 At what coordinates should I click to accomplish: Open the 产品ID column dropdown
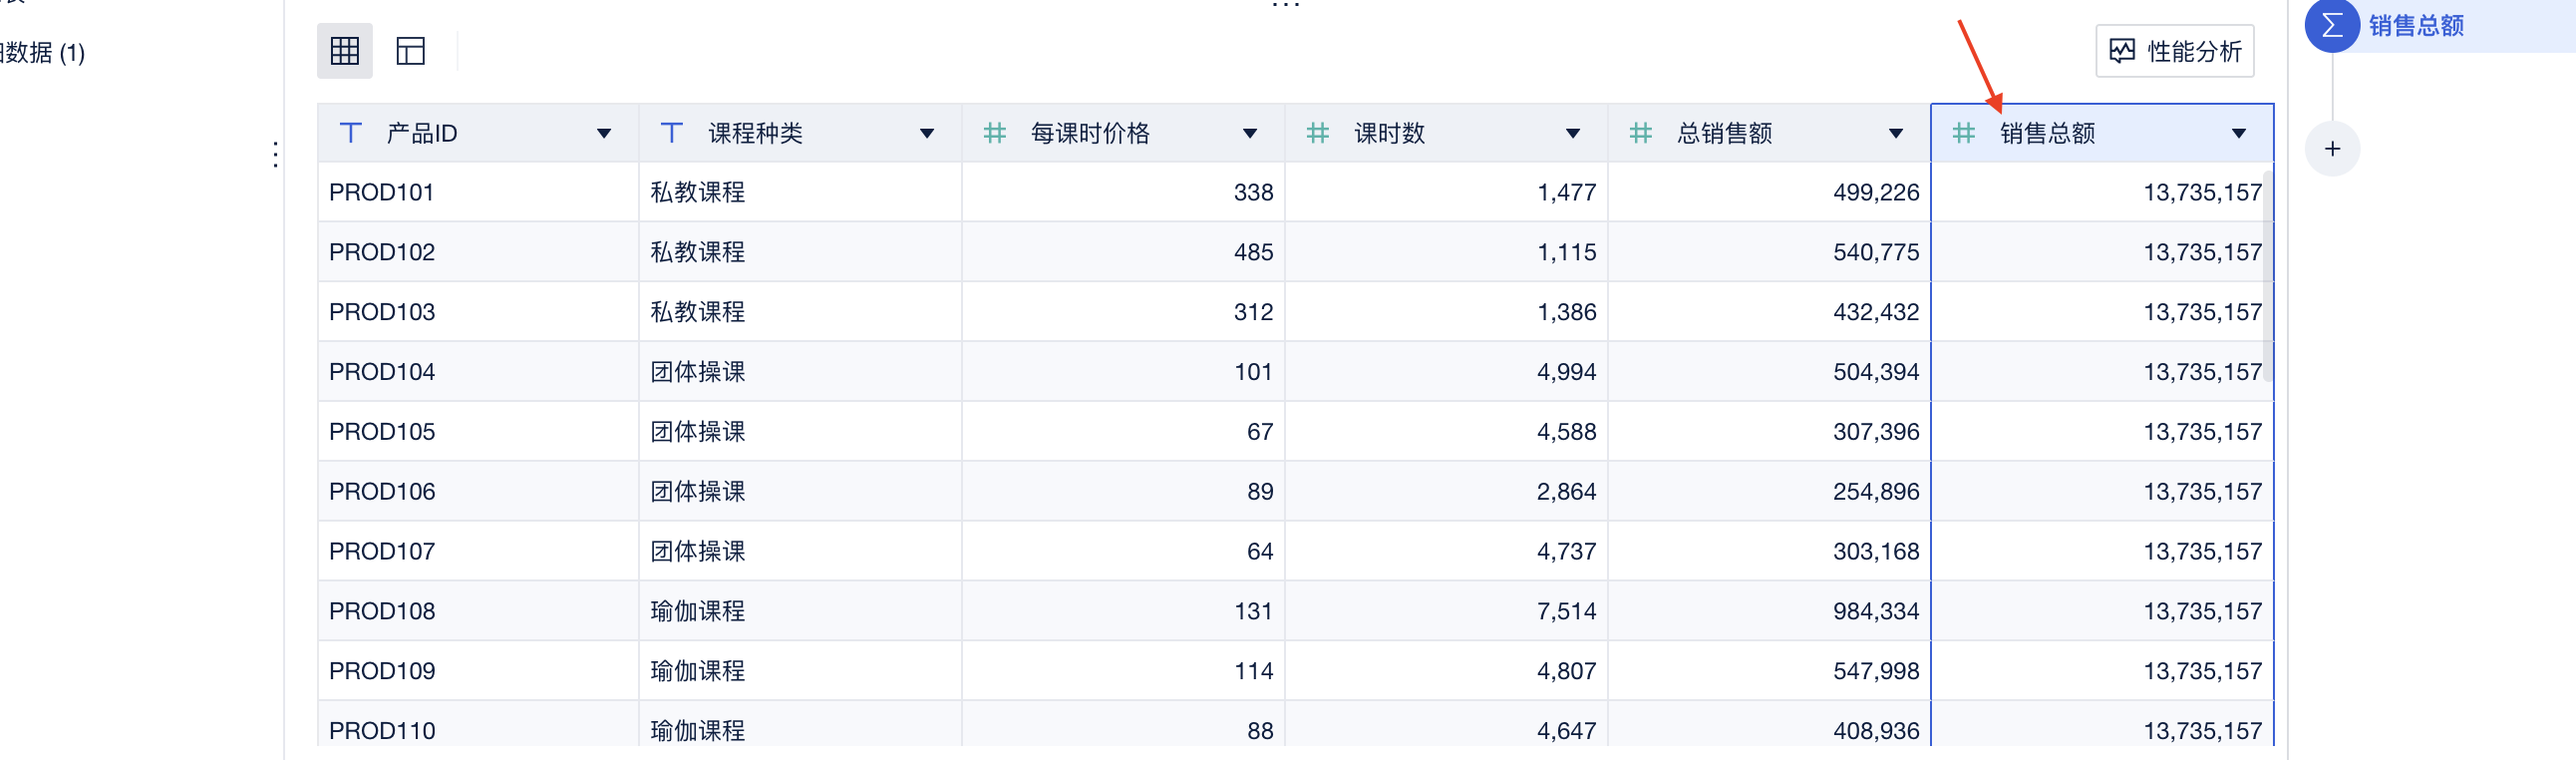click(604, 134)
